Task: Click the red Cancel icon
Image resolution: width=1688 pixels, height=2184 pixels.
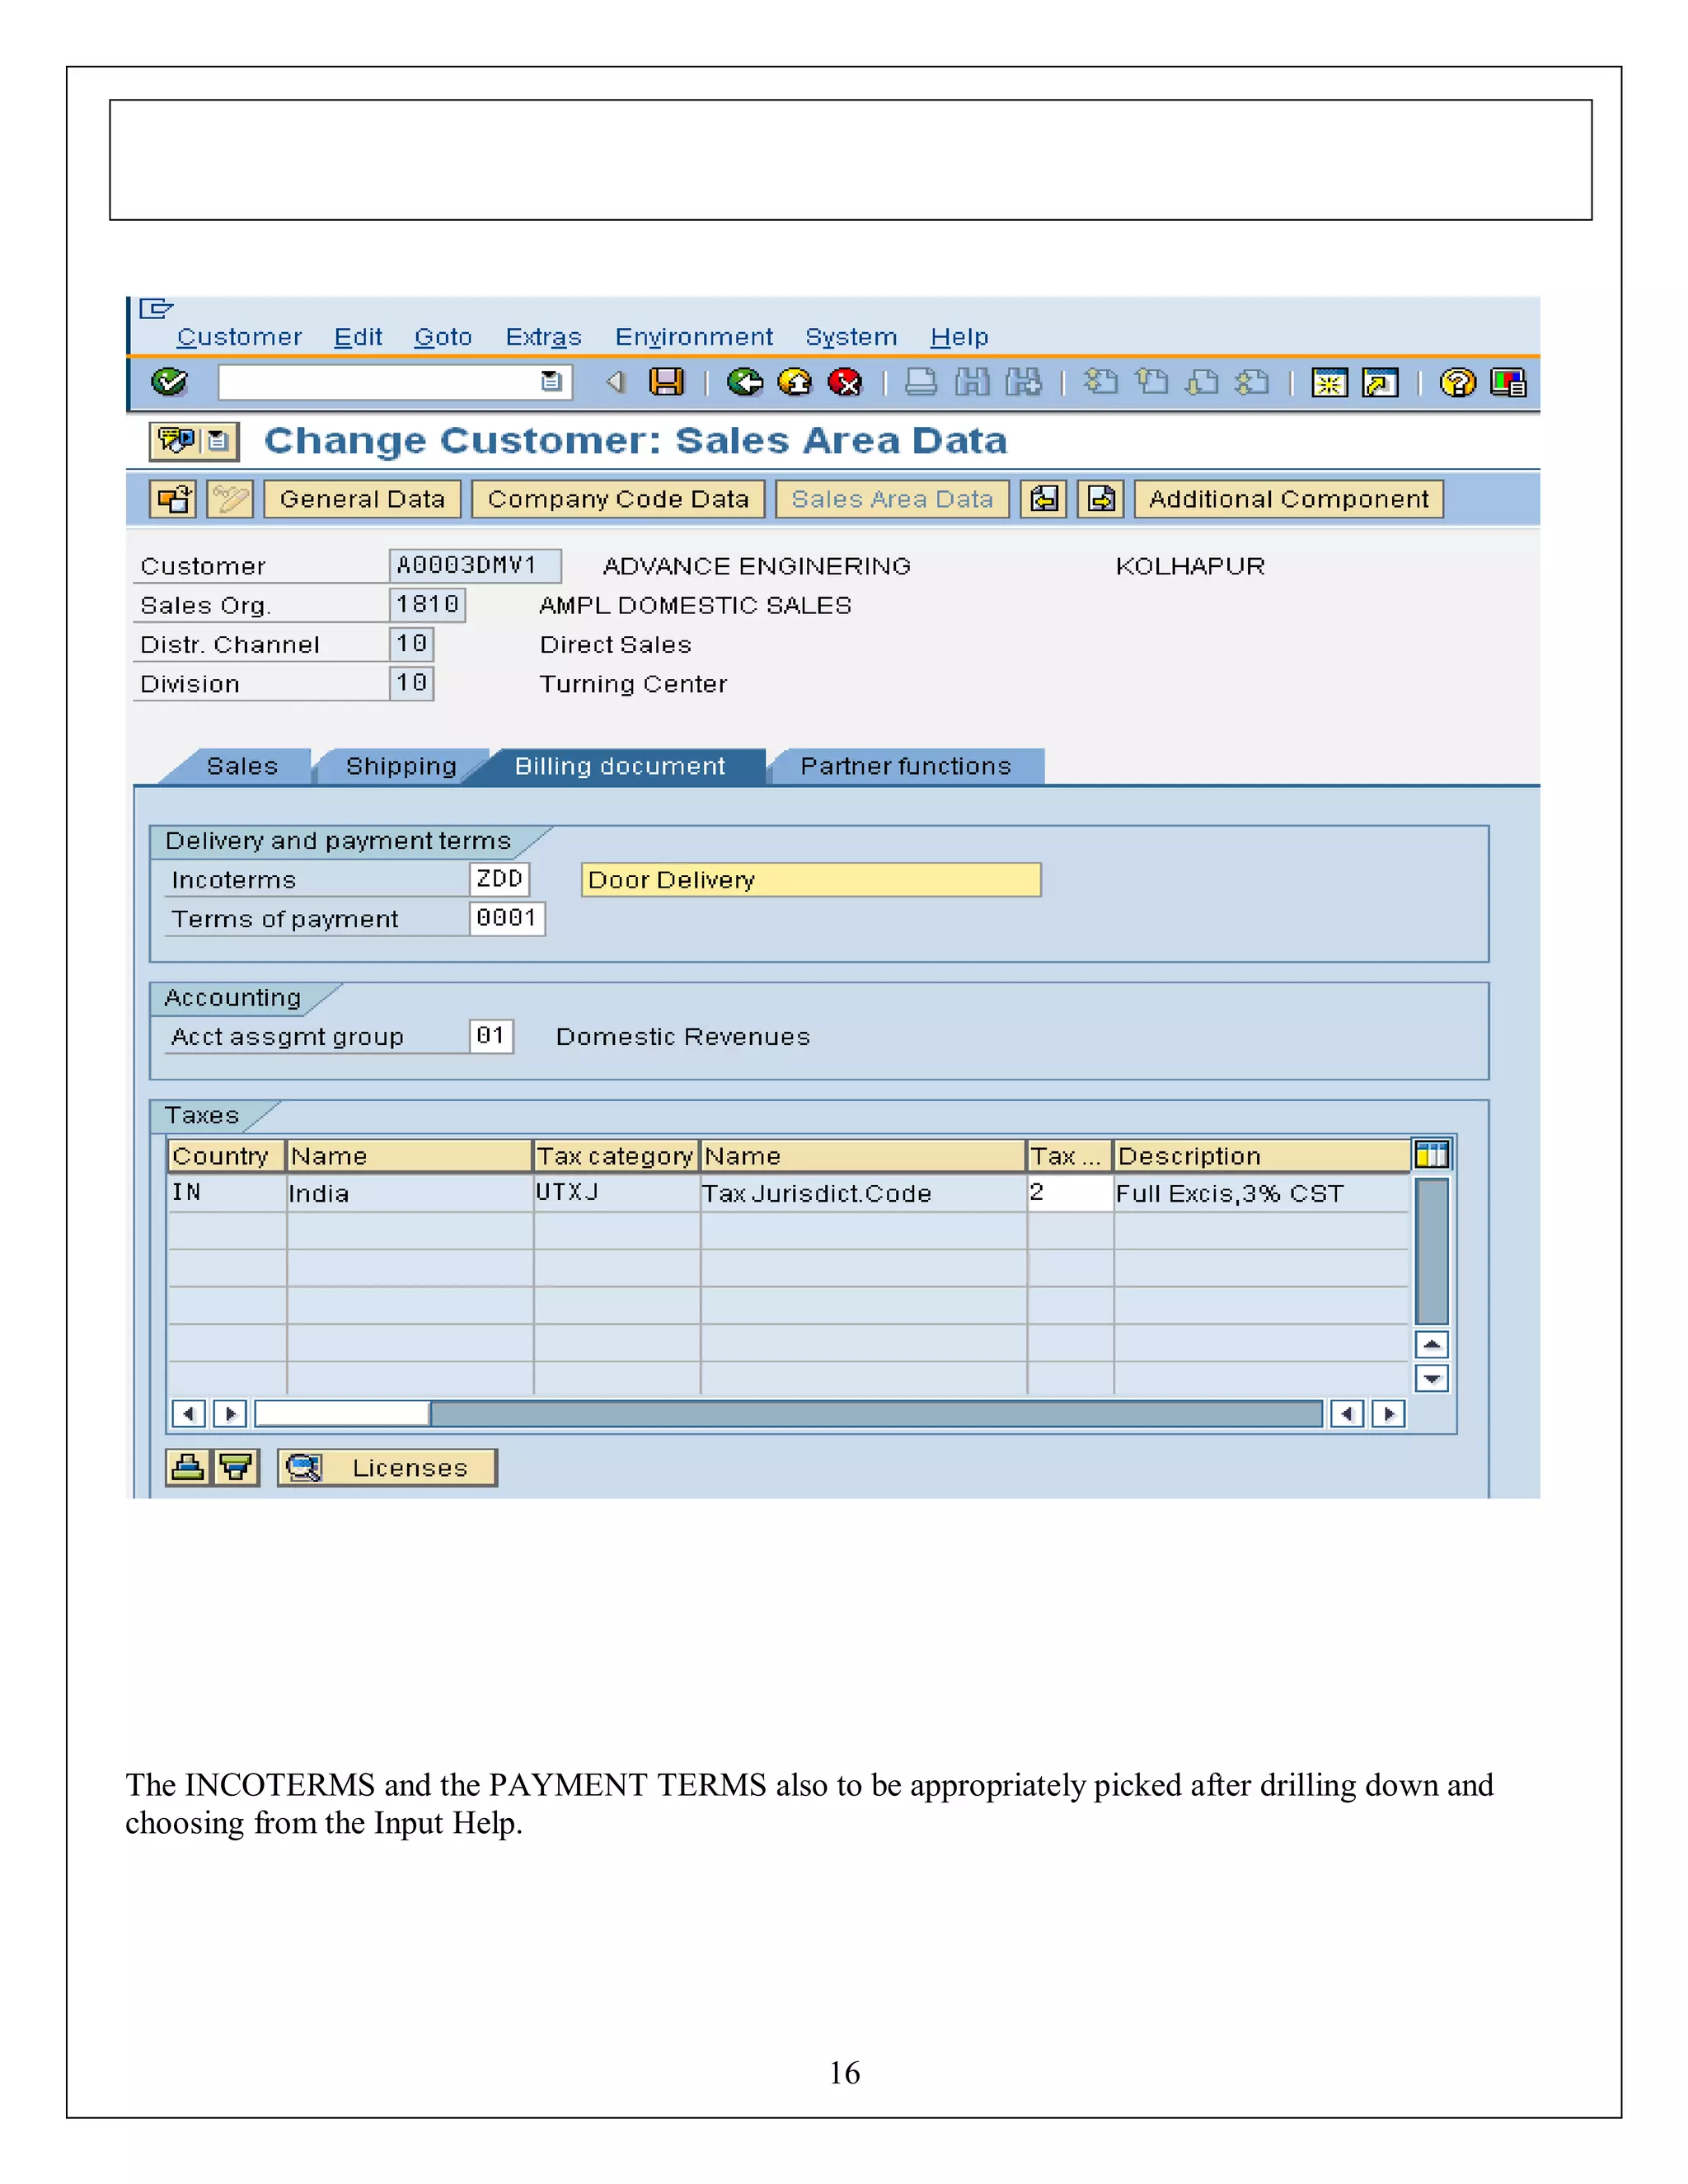Action: click(846, 382)
